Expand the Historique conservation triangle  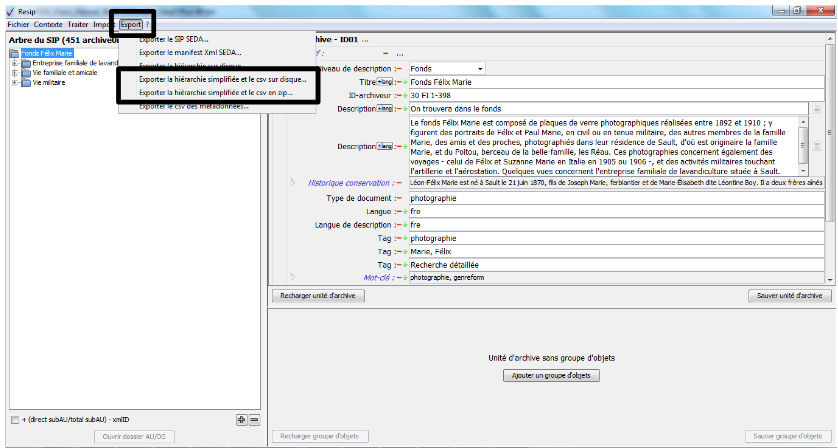click(x=293, y=182)
